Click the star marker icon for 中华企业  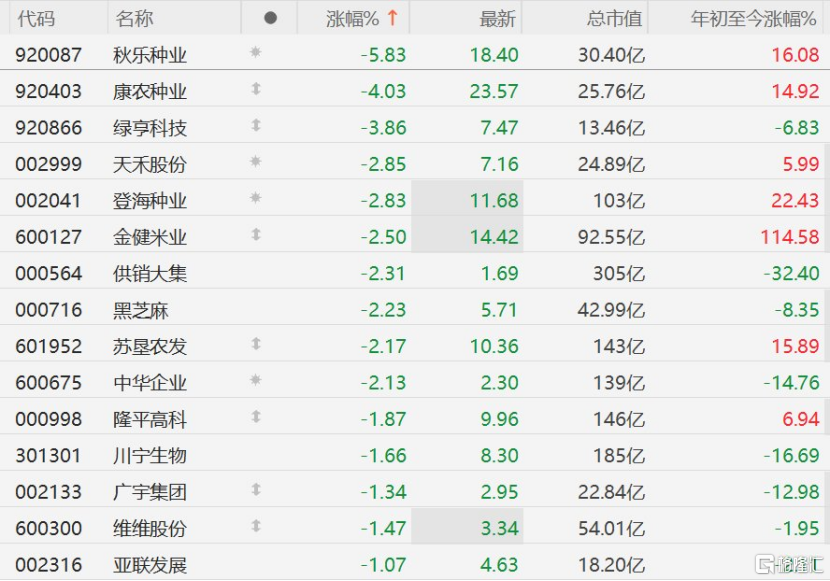pos(256,380)
